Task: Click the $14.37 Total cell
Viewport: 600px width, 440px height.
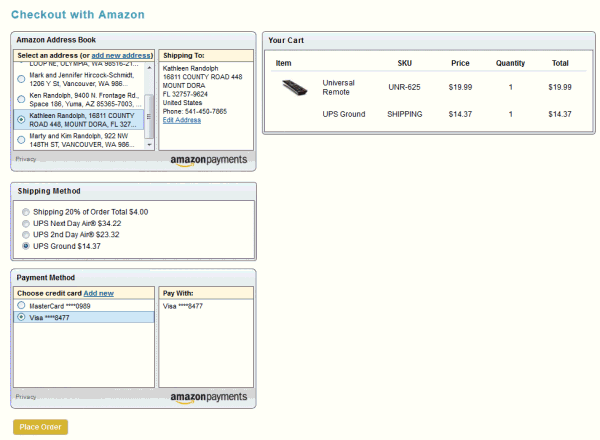Action: (560, 114)
